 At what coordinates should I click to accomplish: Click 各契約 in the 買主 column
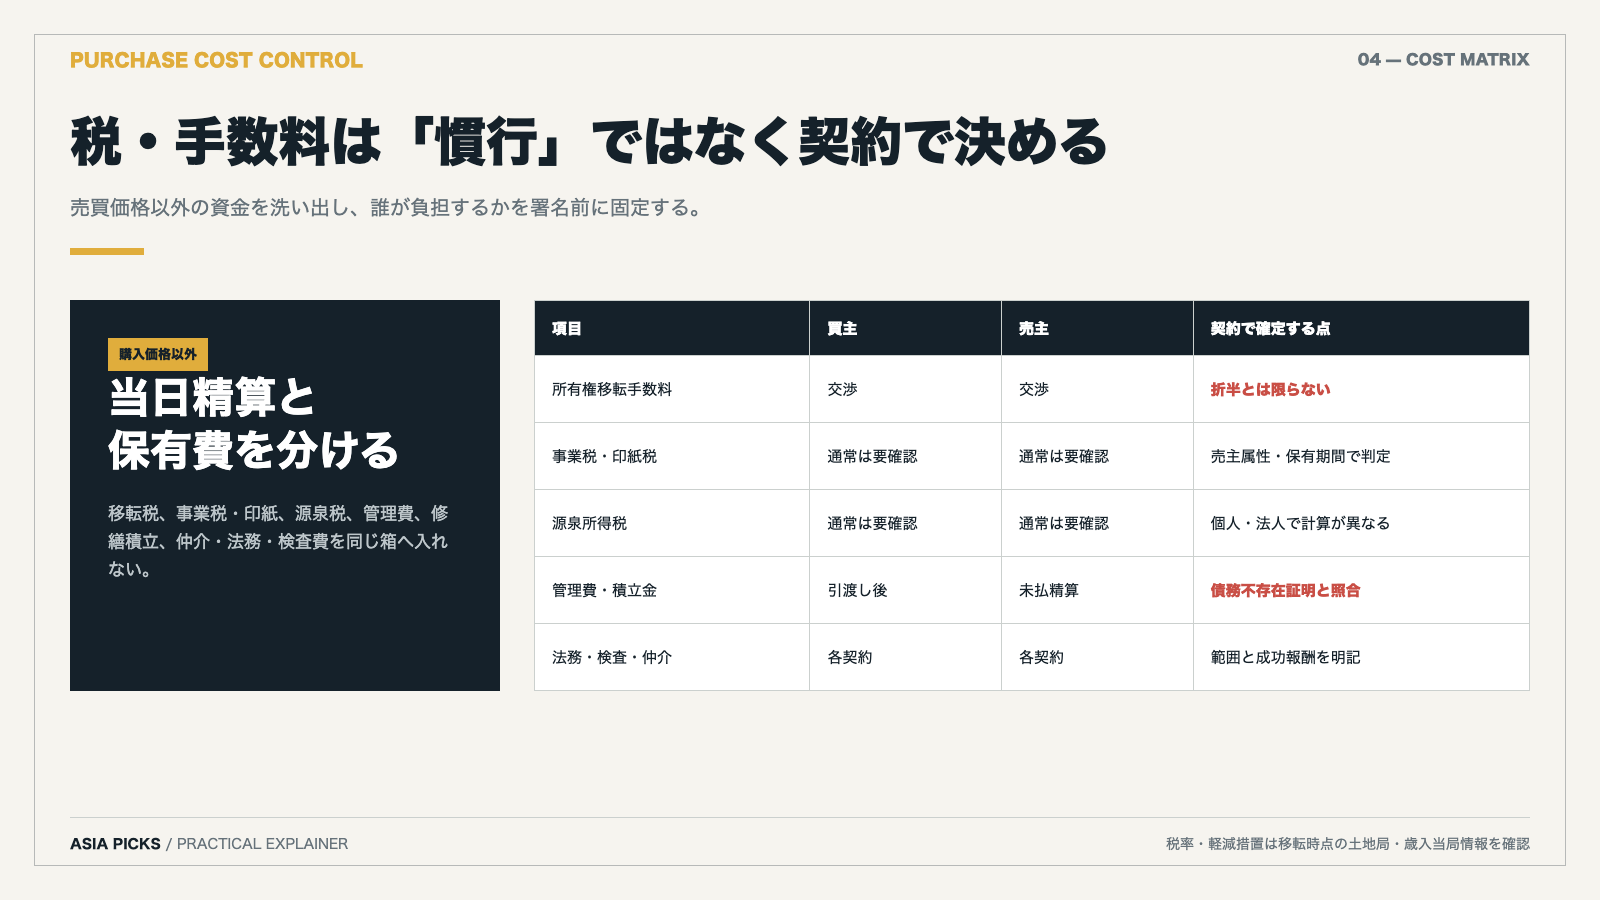pyautogui.click(x=850, y=657)
